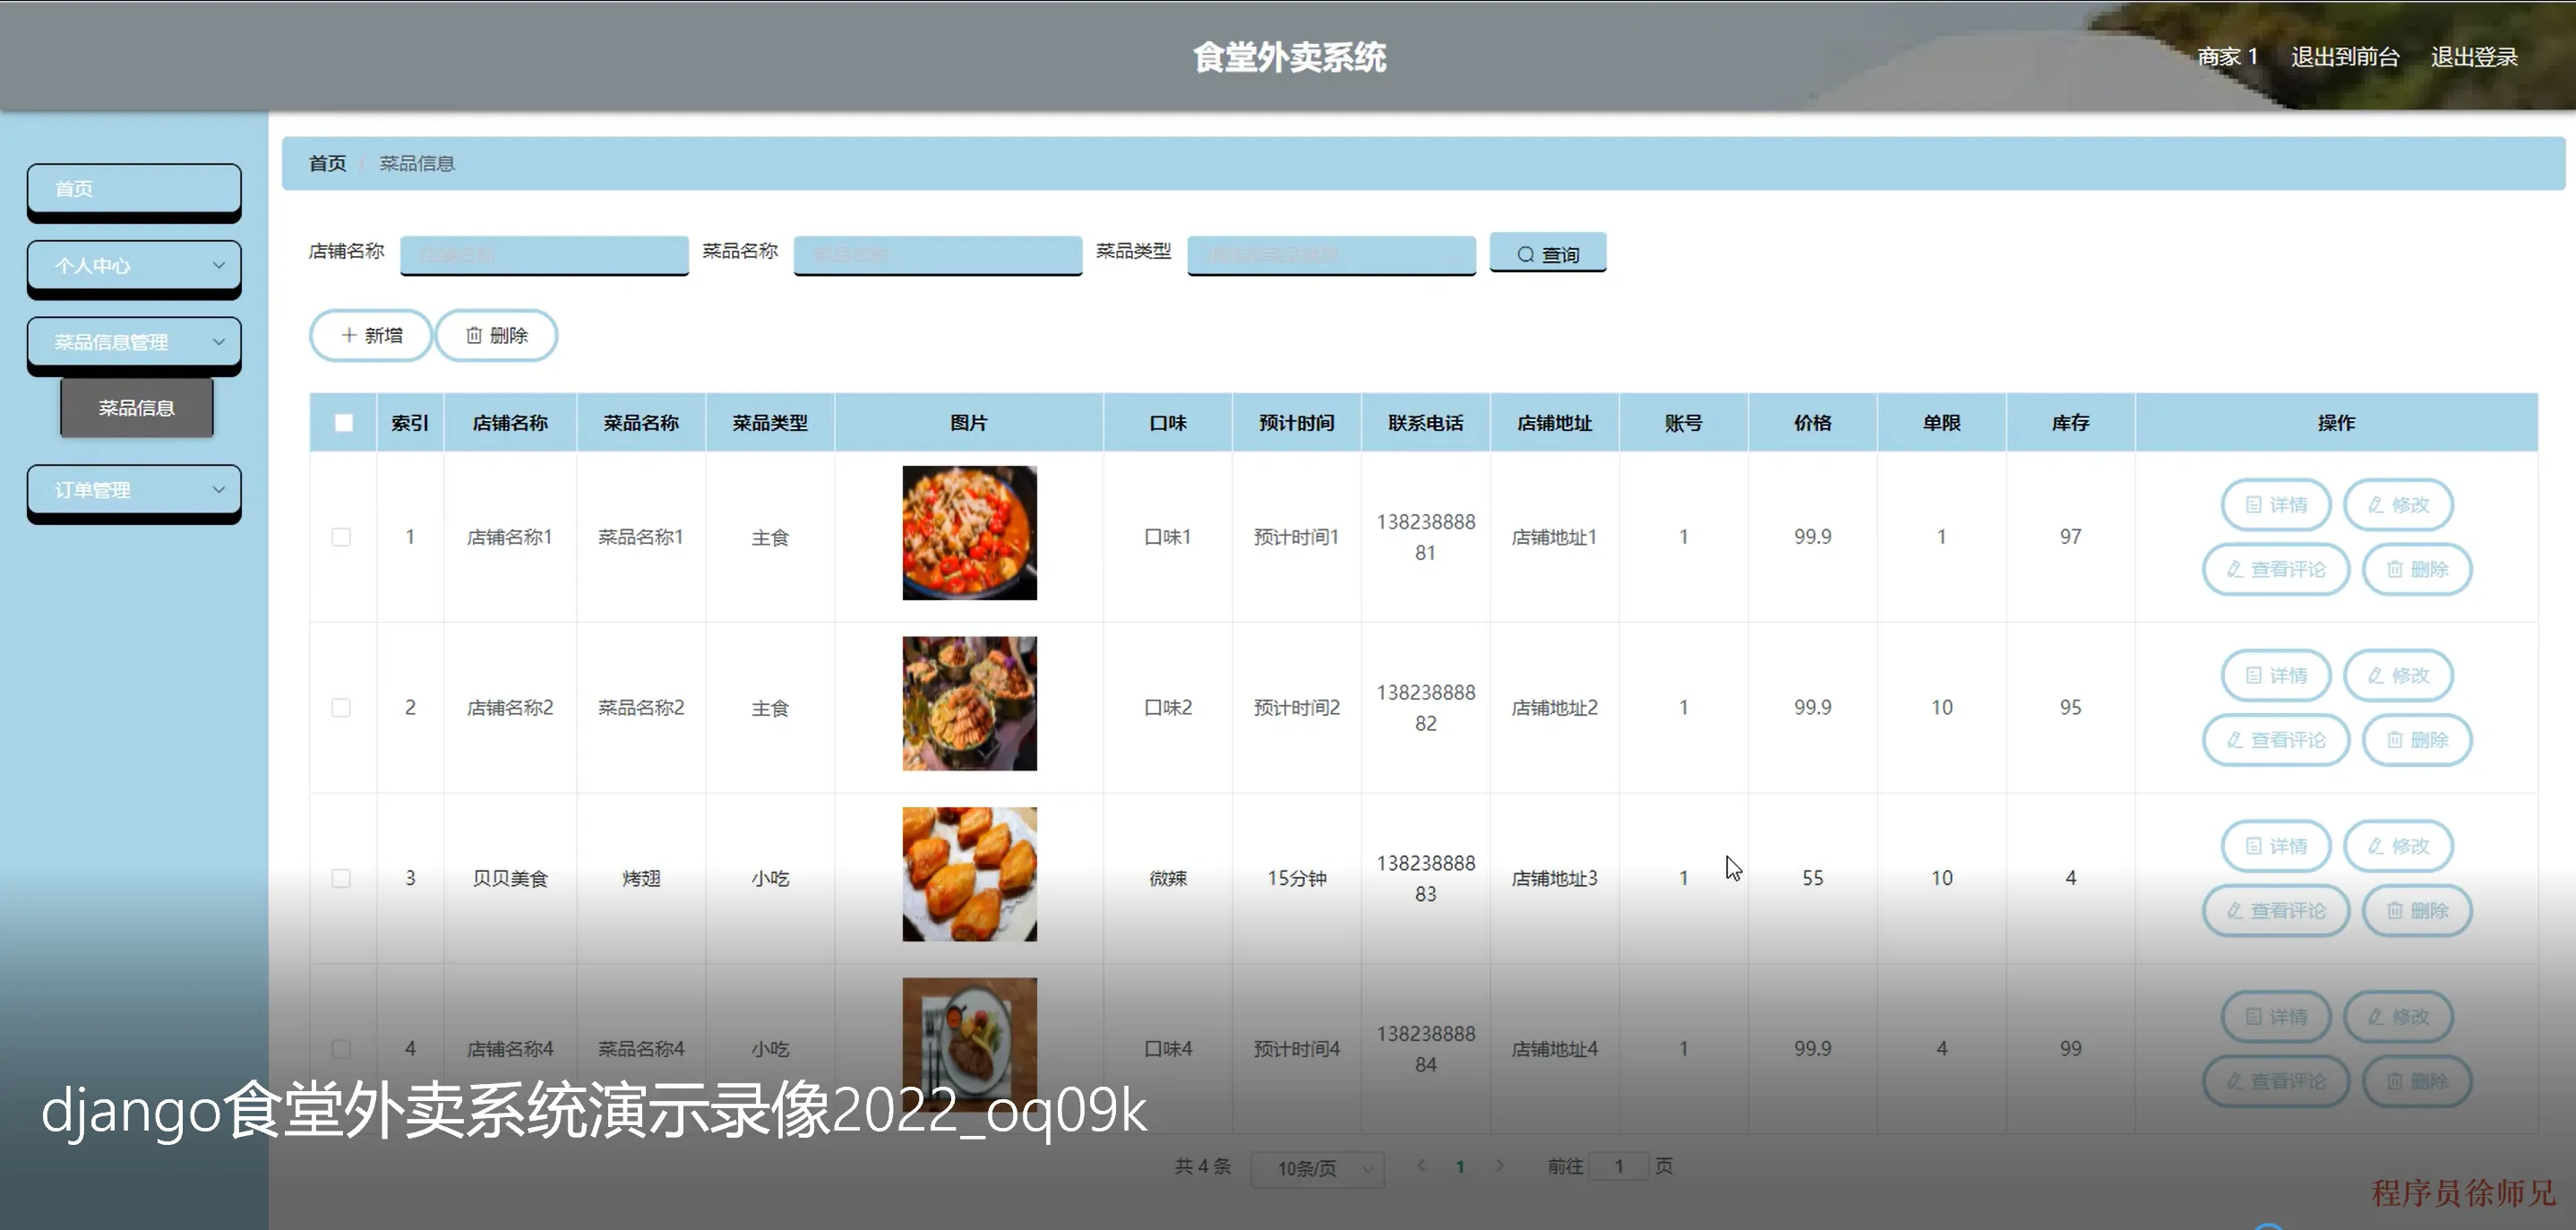The image size is (2576, 1230).
Task: Expand the 订单管理 sidebar menu
Action: point(134,490)
